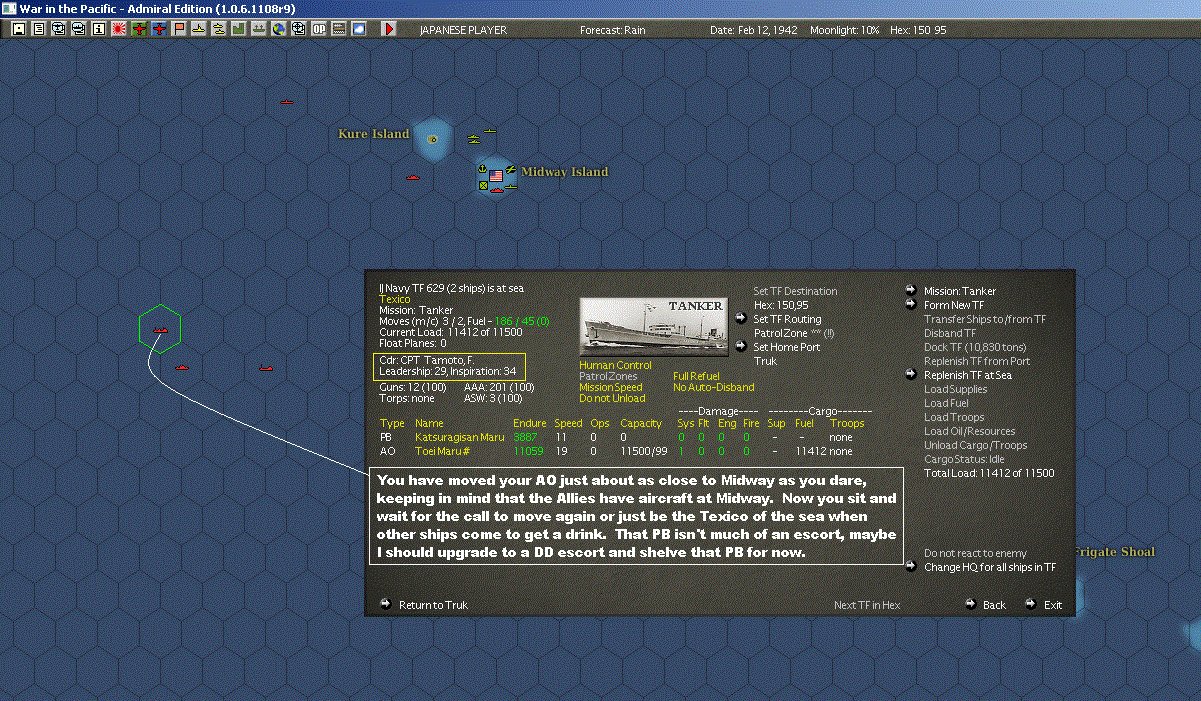Viewport: 1201px width, 701px height.
Task: Choose Form New TF
Action: [x=954, y=305]
